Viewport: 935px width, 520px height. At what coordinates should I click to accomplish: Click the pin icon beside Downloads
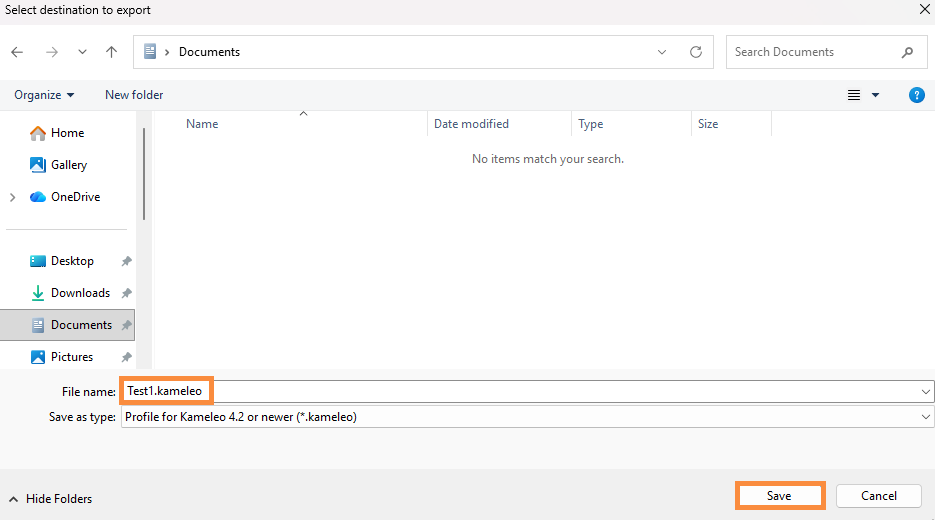[x=126, y=293]
